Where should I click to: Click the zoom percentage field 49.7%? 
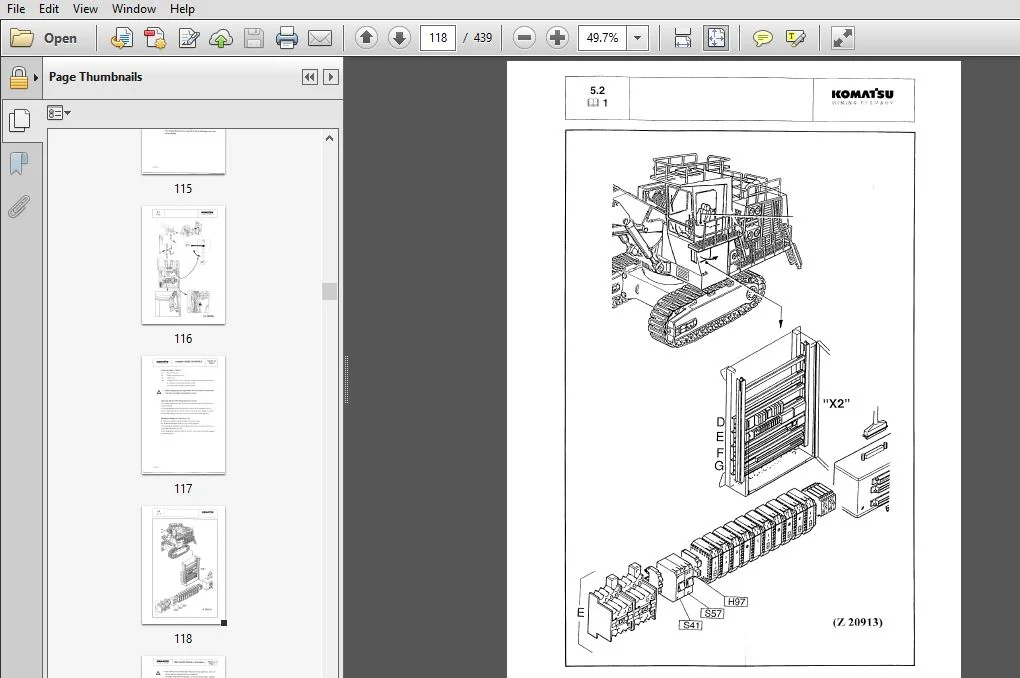pyautogui.click(x=602, y=38)
